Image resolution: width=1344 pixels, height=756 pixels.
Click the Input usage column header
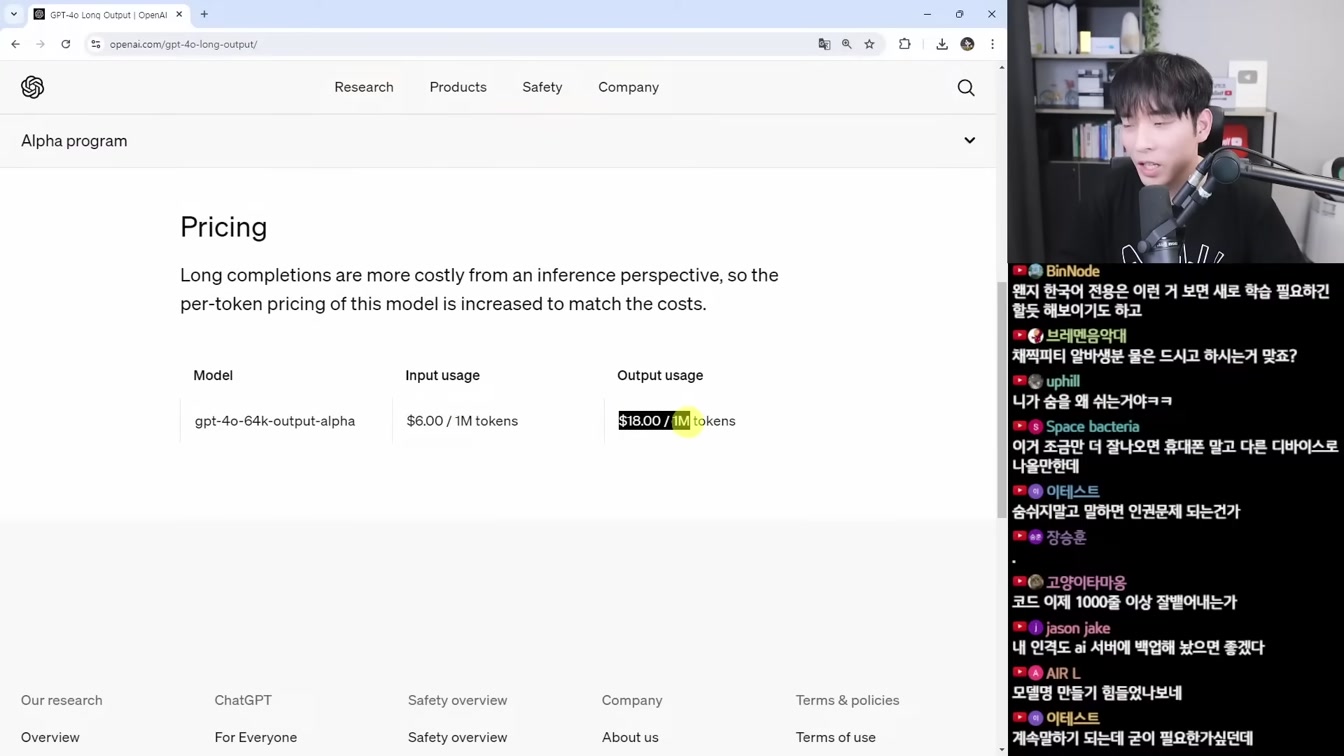pos(442,375)
